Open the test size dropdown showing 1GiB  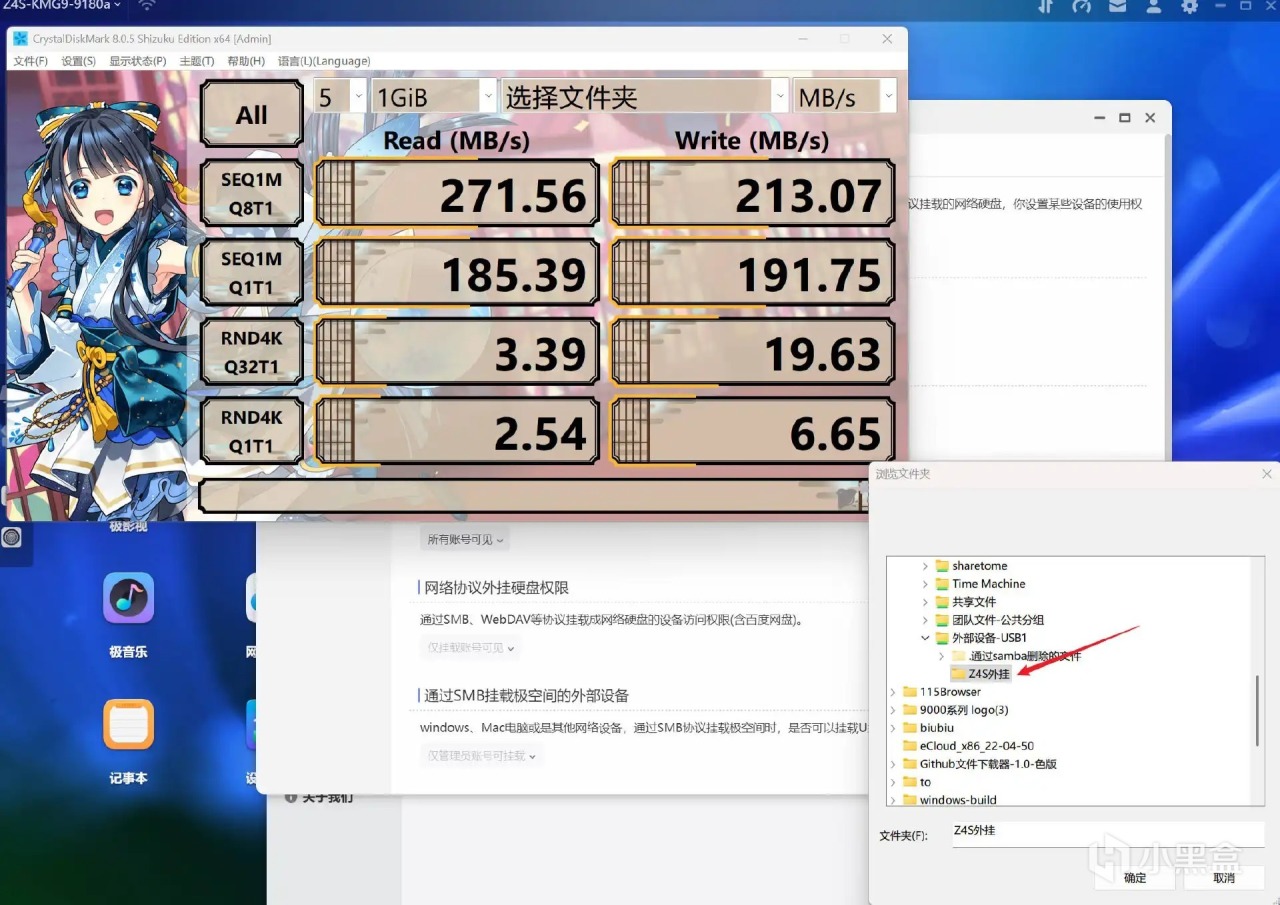[434, 97]
